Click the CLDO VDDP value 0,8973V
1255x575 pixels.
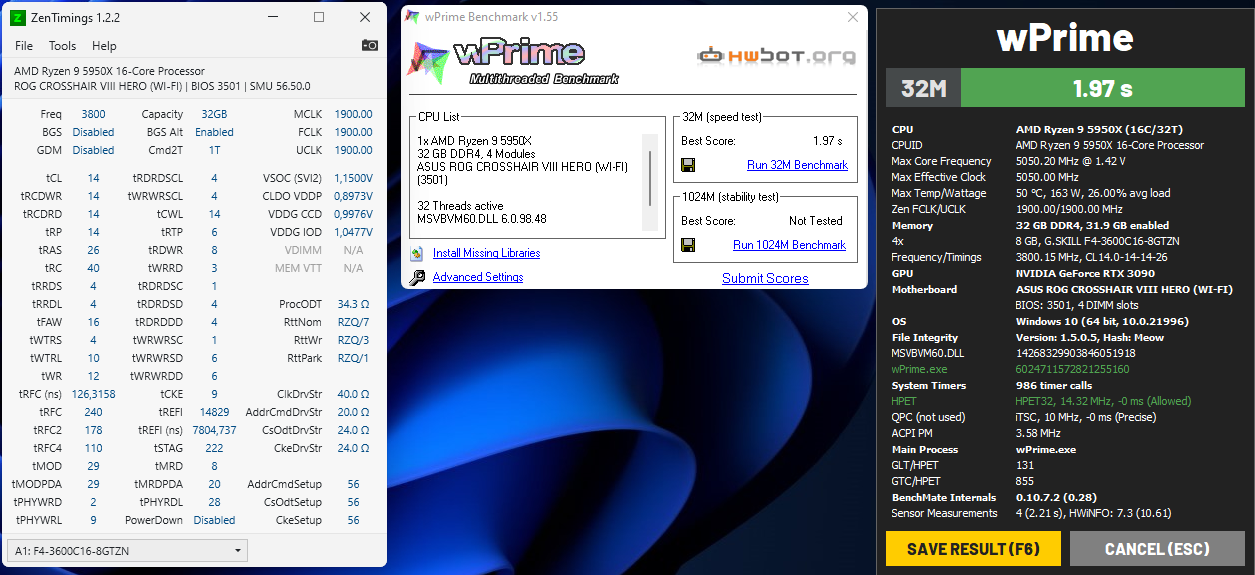(x=353, y=196)
